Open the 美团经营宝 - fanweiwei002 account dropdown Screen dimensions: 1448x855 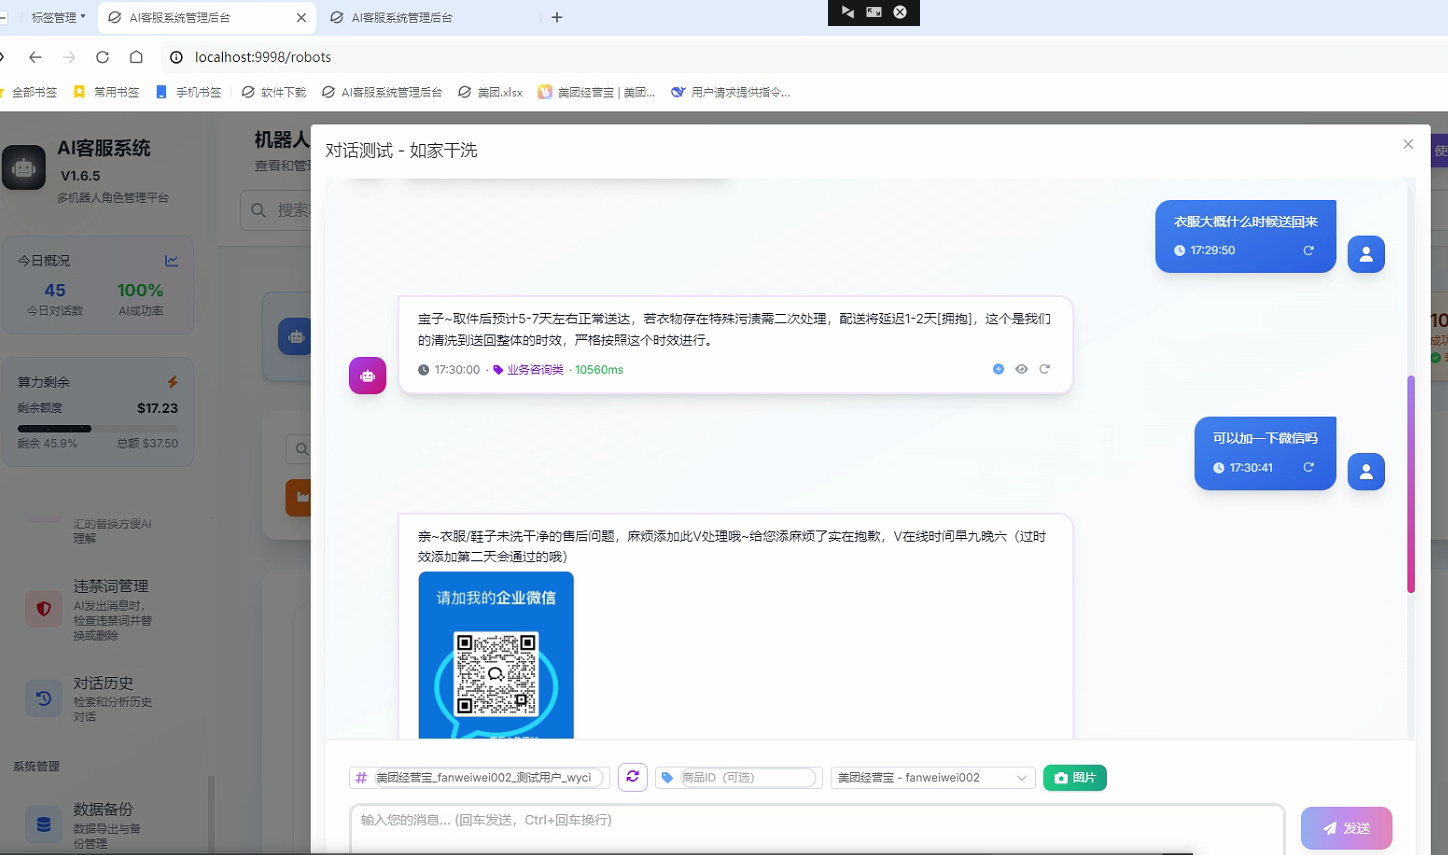[x=932, y=778]
